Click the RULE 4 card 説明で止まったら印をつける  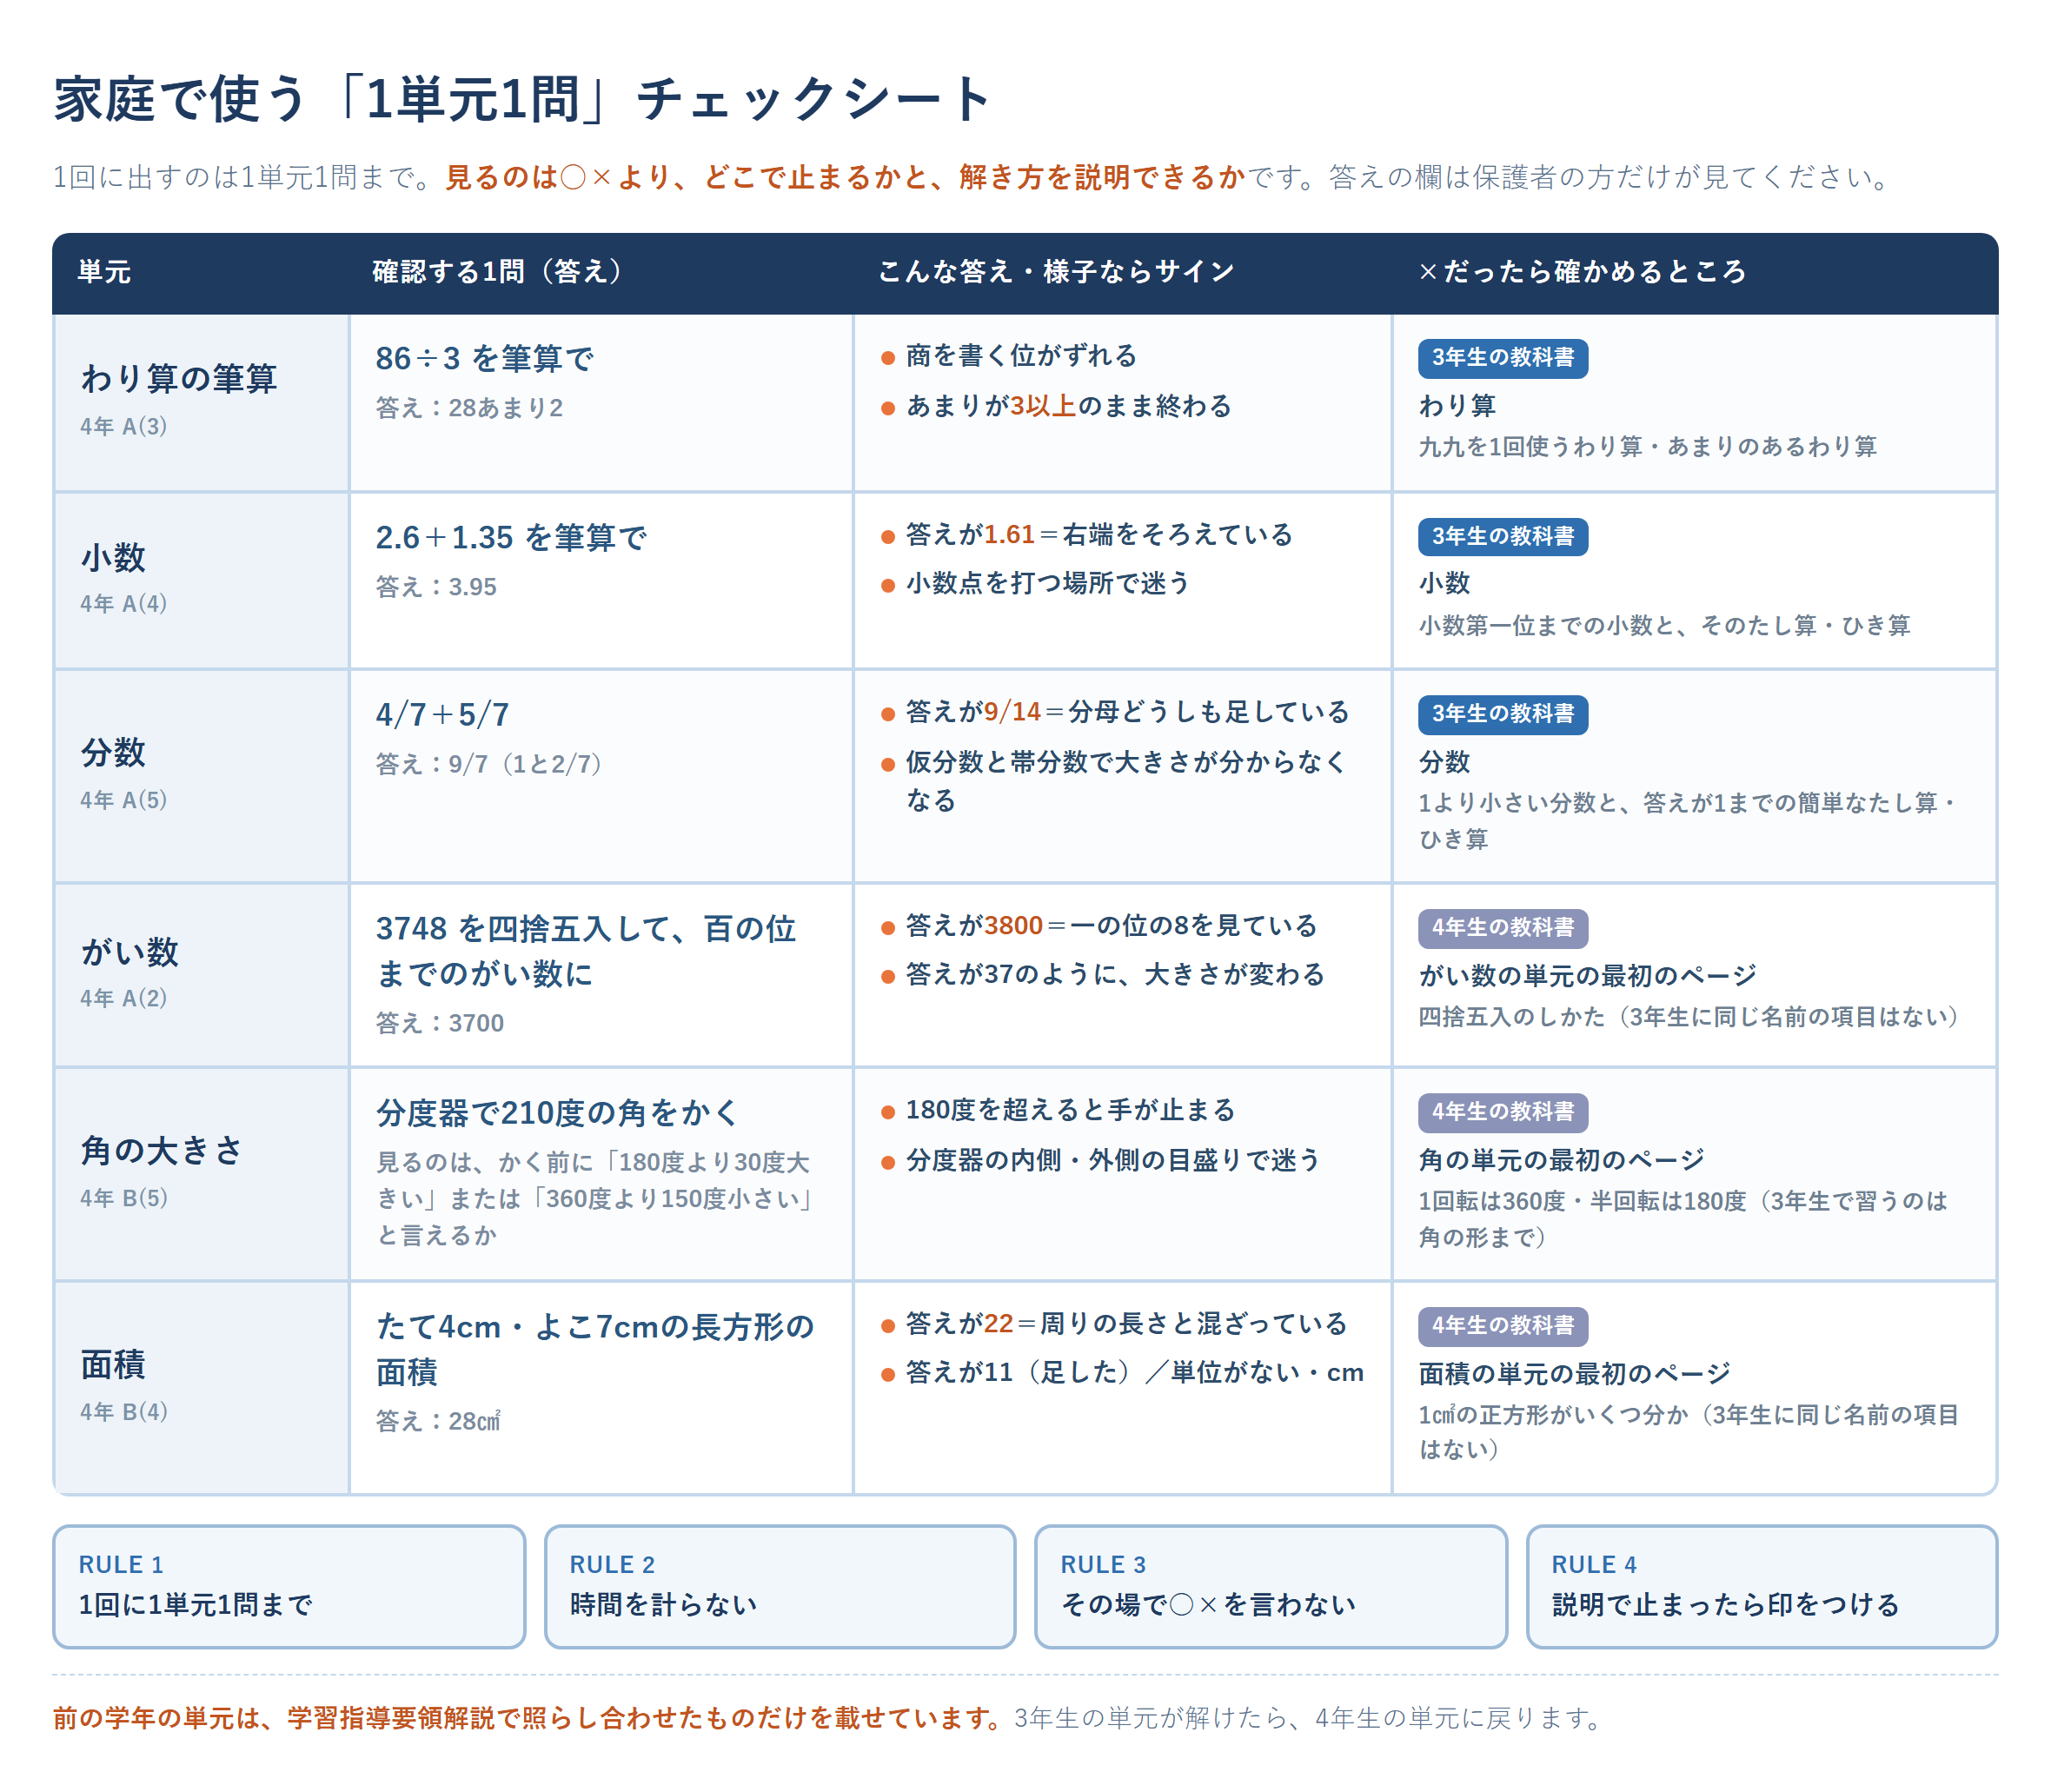pos(1762,1587)
